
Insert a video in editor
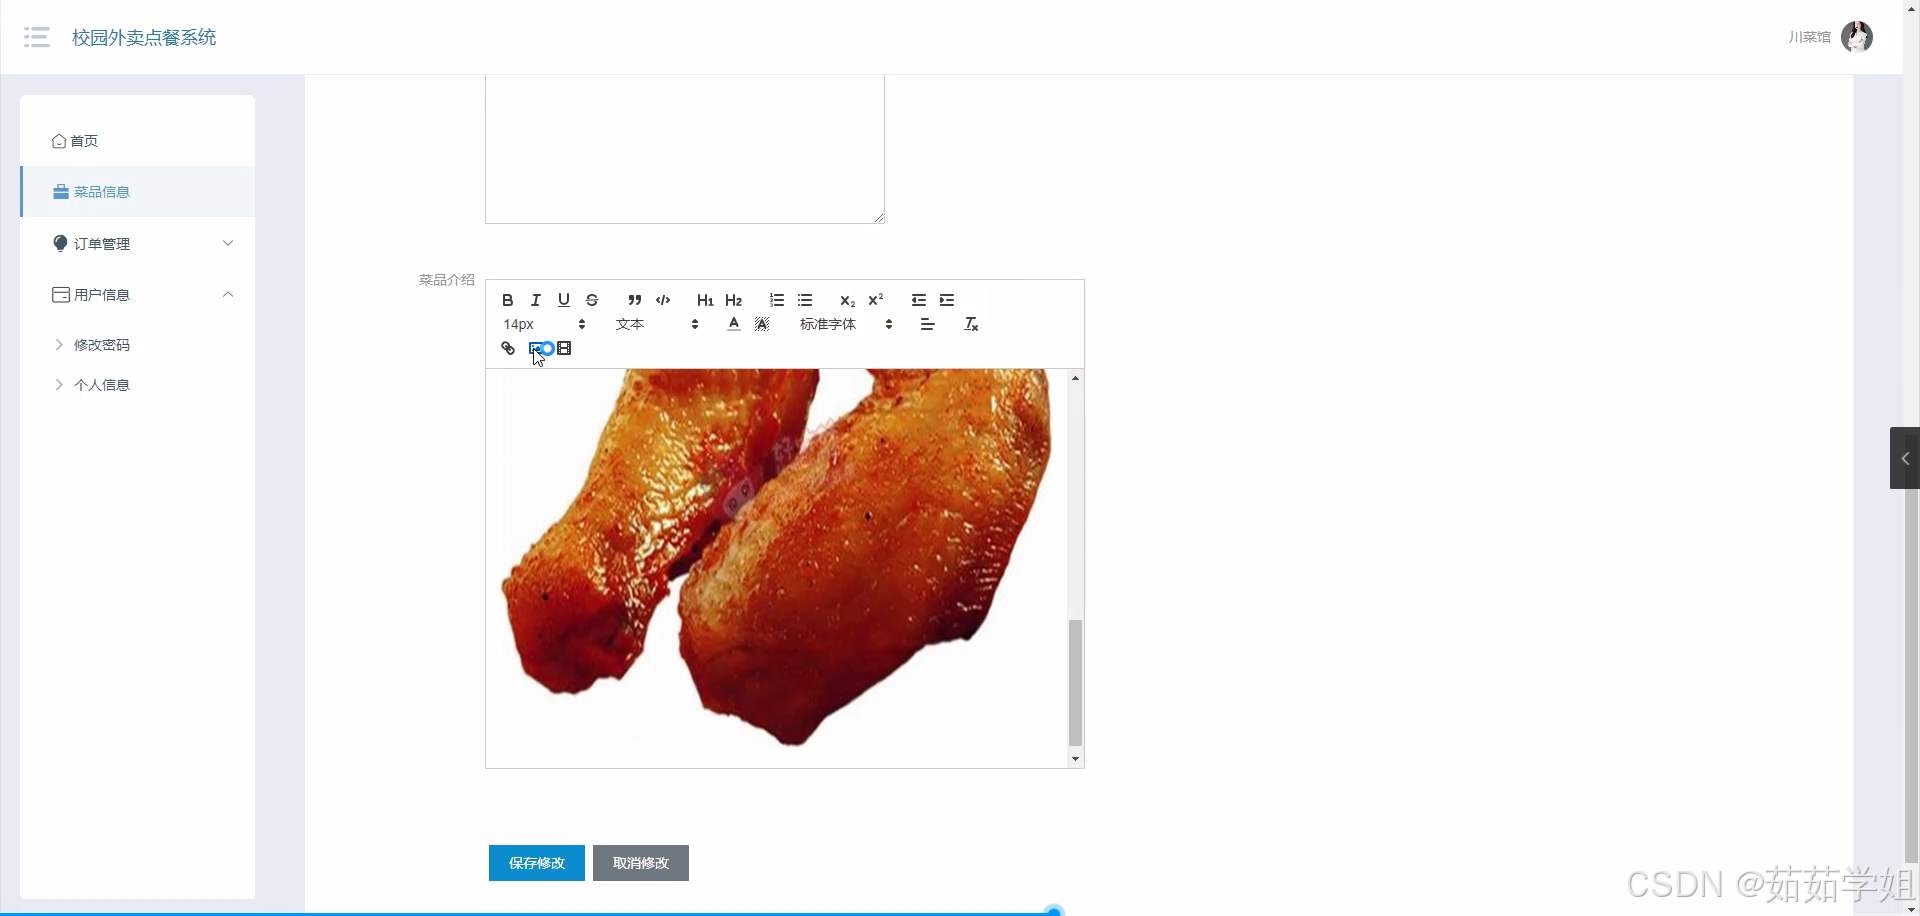[564, 348]
